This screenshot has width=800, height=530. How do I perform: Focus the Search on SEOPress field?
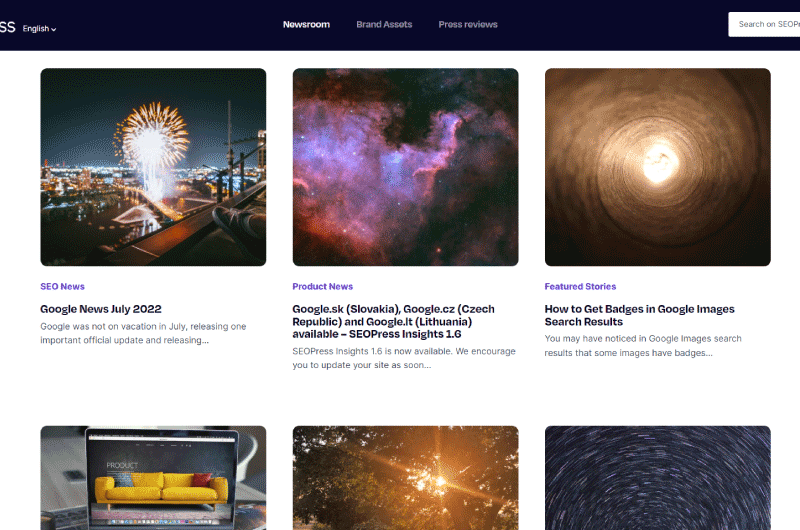(764, 24)
